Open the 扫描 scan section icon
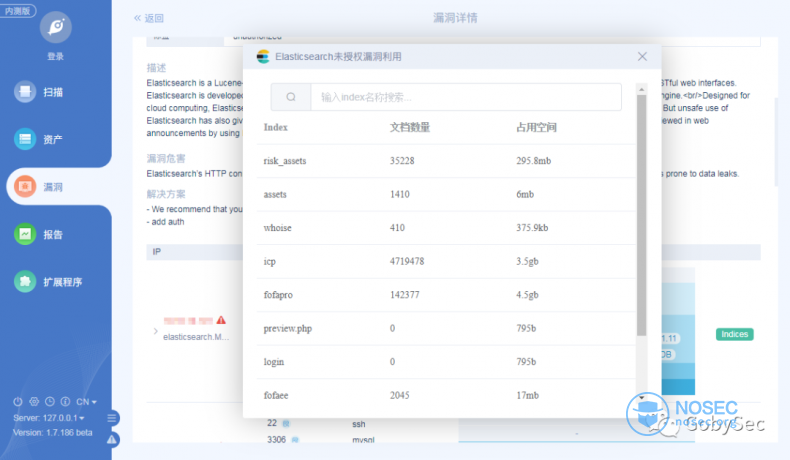Viewport: 790px width, 460px height. pos(25,92)
